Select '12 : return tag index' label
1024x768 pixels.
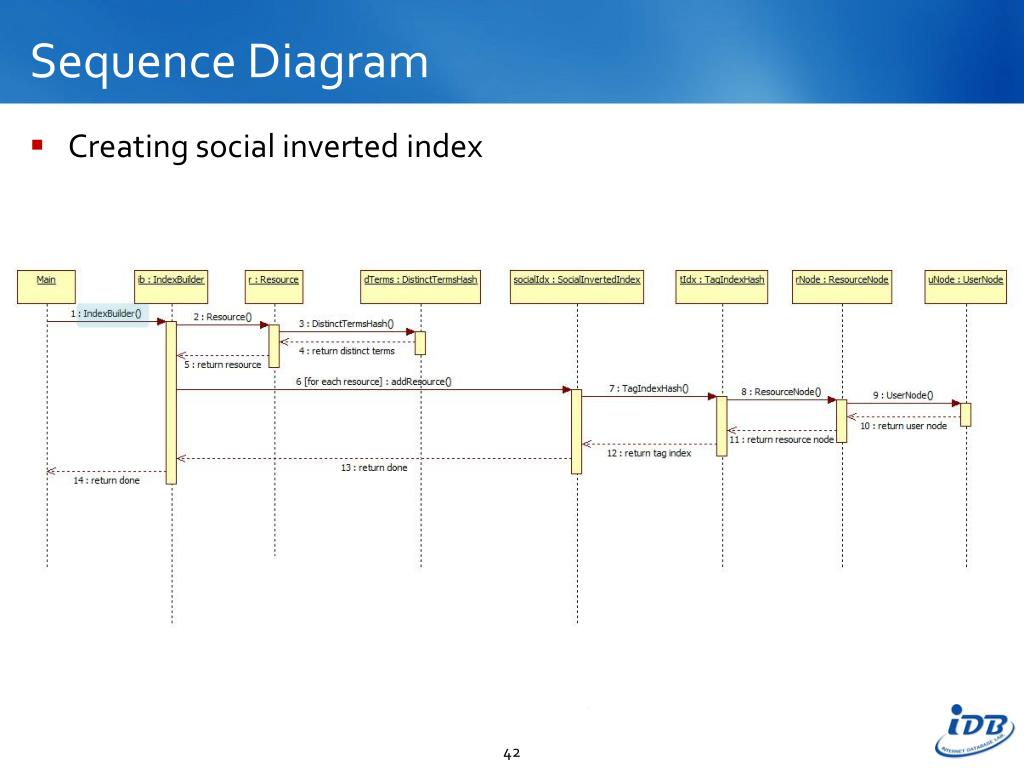[649, 453]
